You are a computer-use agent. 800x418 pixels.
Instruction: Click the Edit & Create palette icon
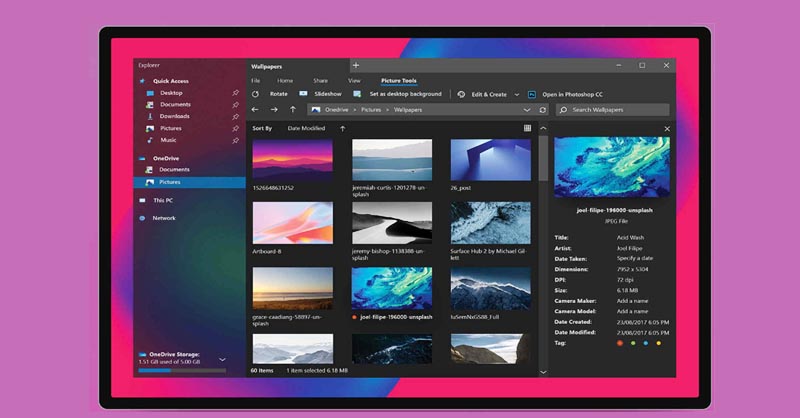point(461,94)
